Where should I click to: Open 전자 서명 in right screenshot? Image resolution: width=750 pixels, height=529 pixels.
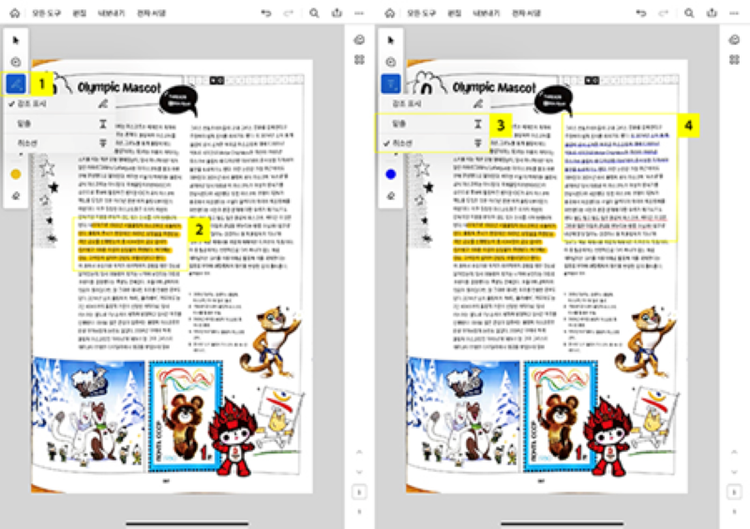tap(526, 13)
